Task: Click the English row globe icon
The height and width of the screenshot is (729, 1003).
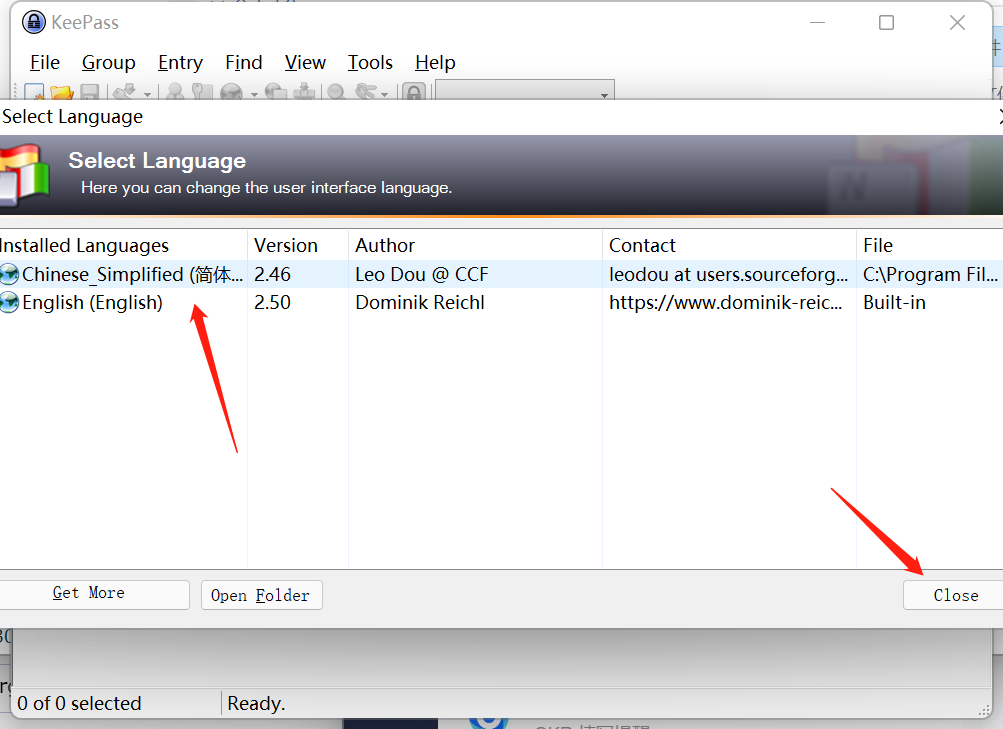Action: [x=9, y=302]
